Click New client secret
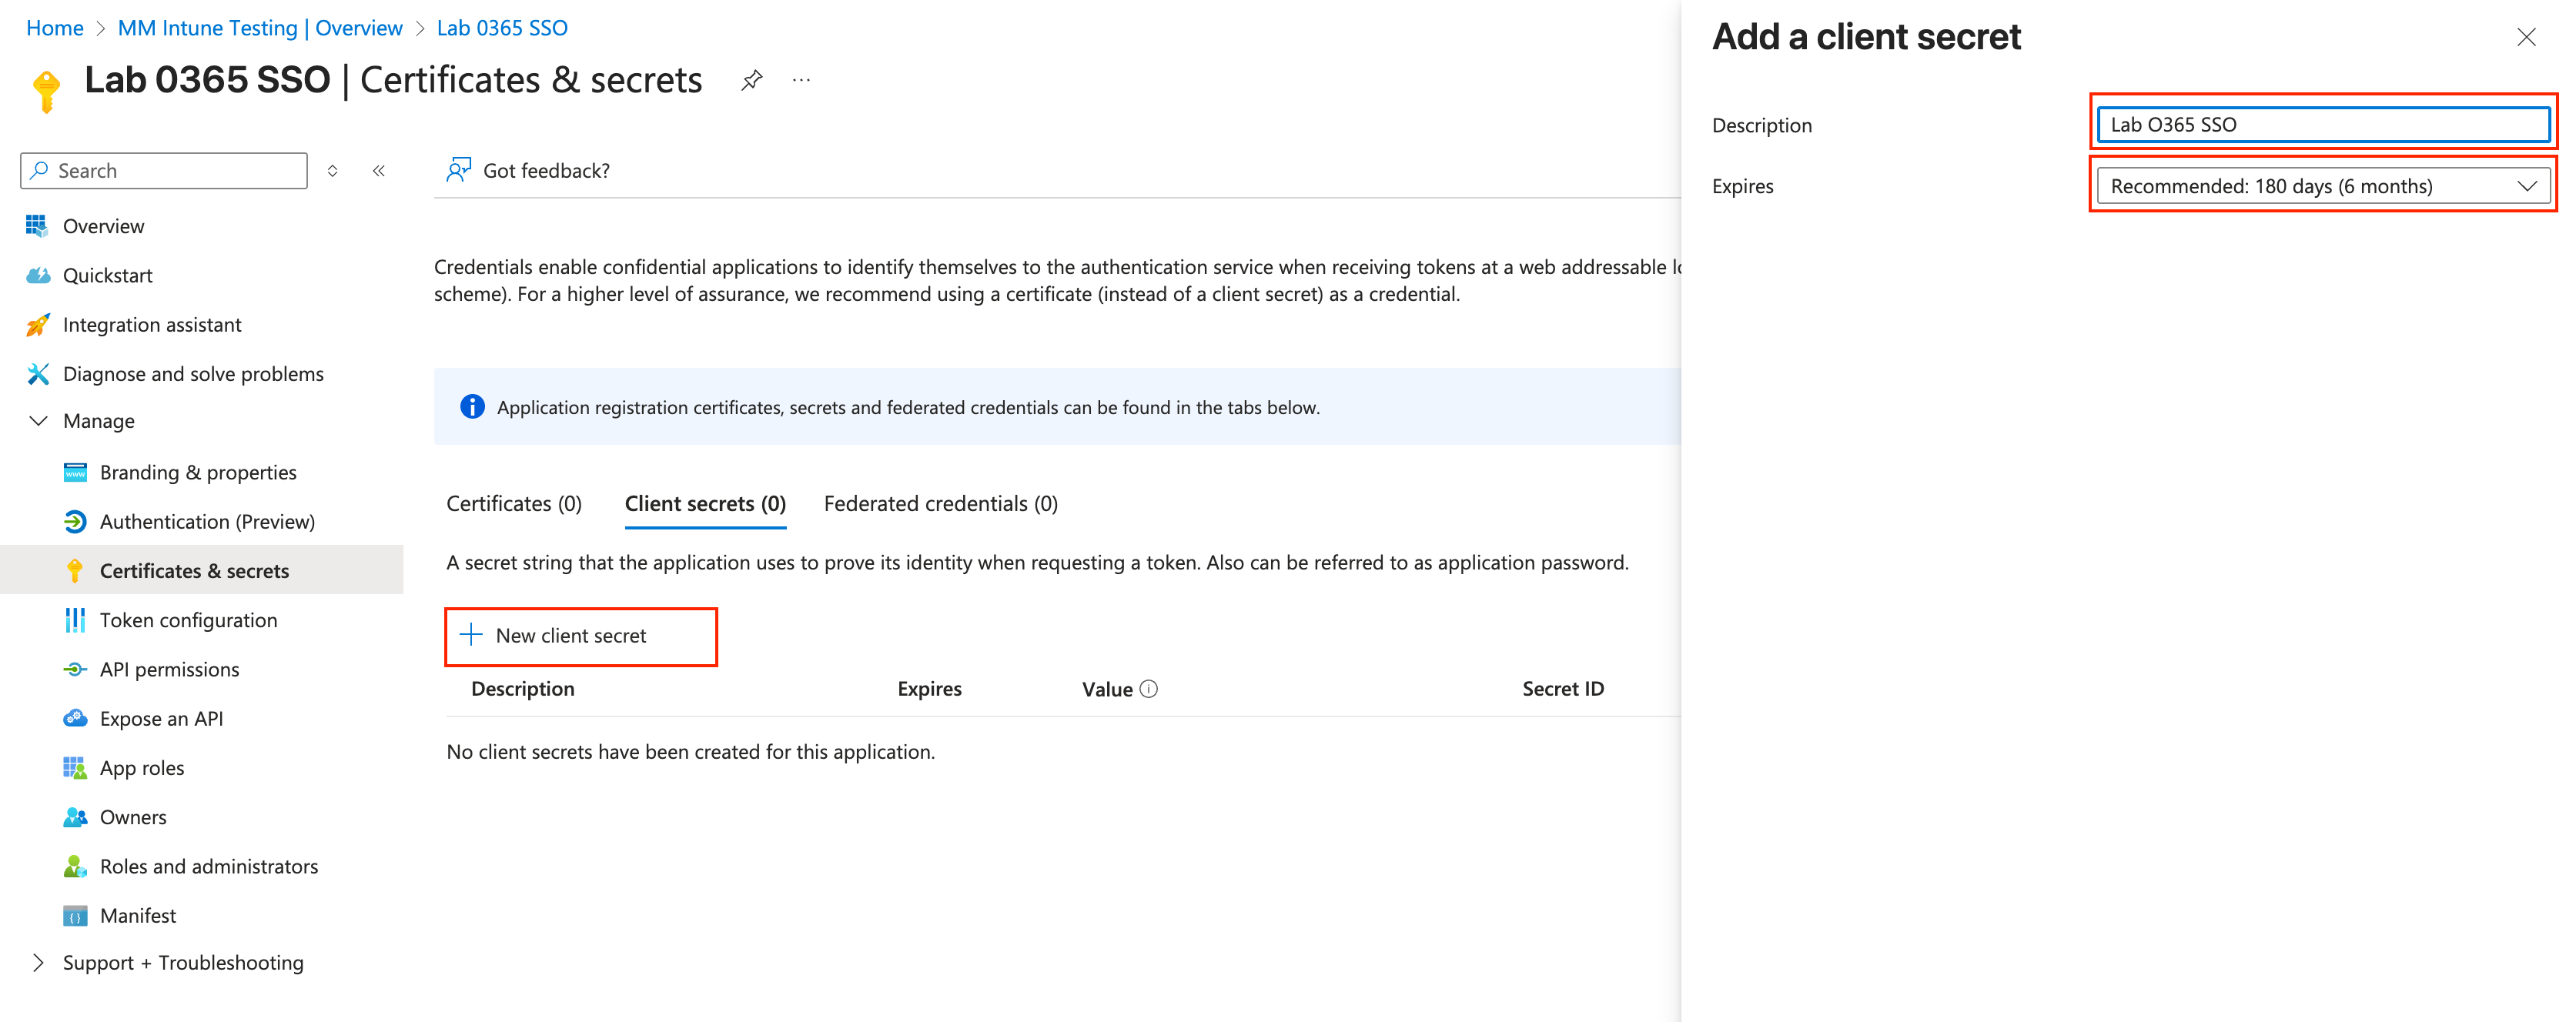This screenshot has width=2576, height=1022. (x=580, y=636)
